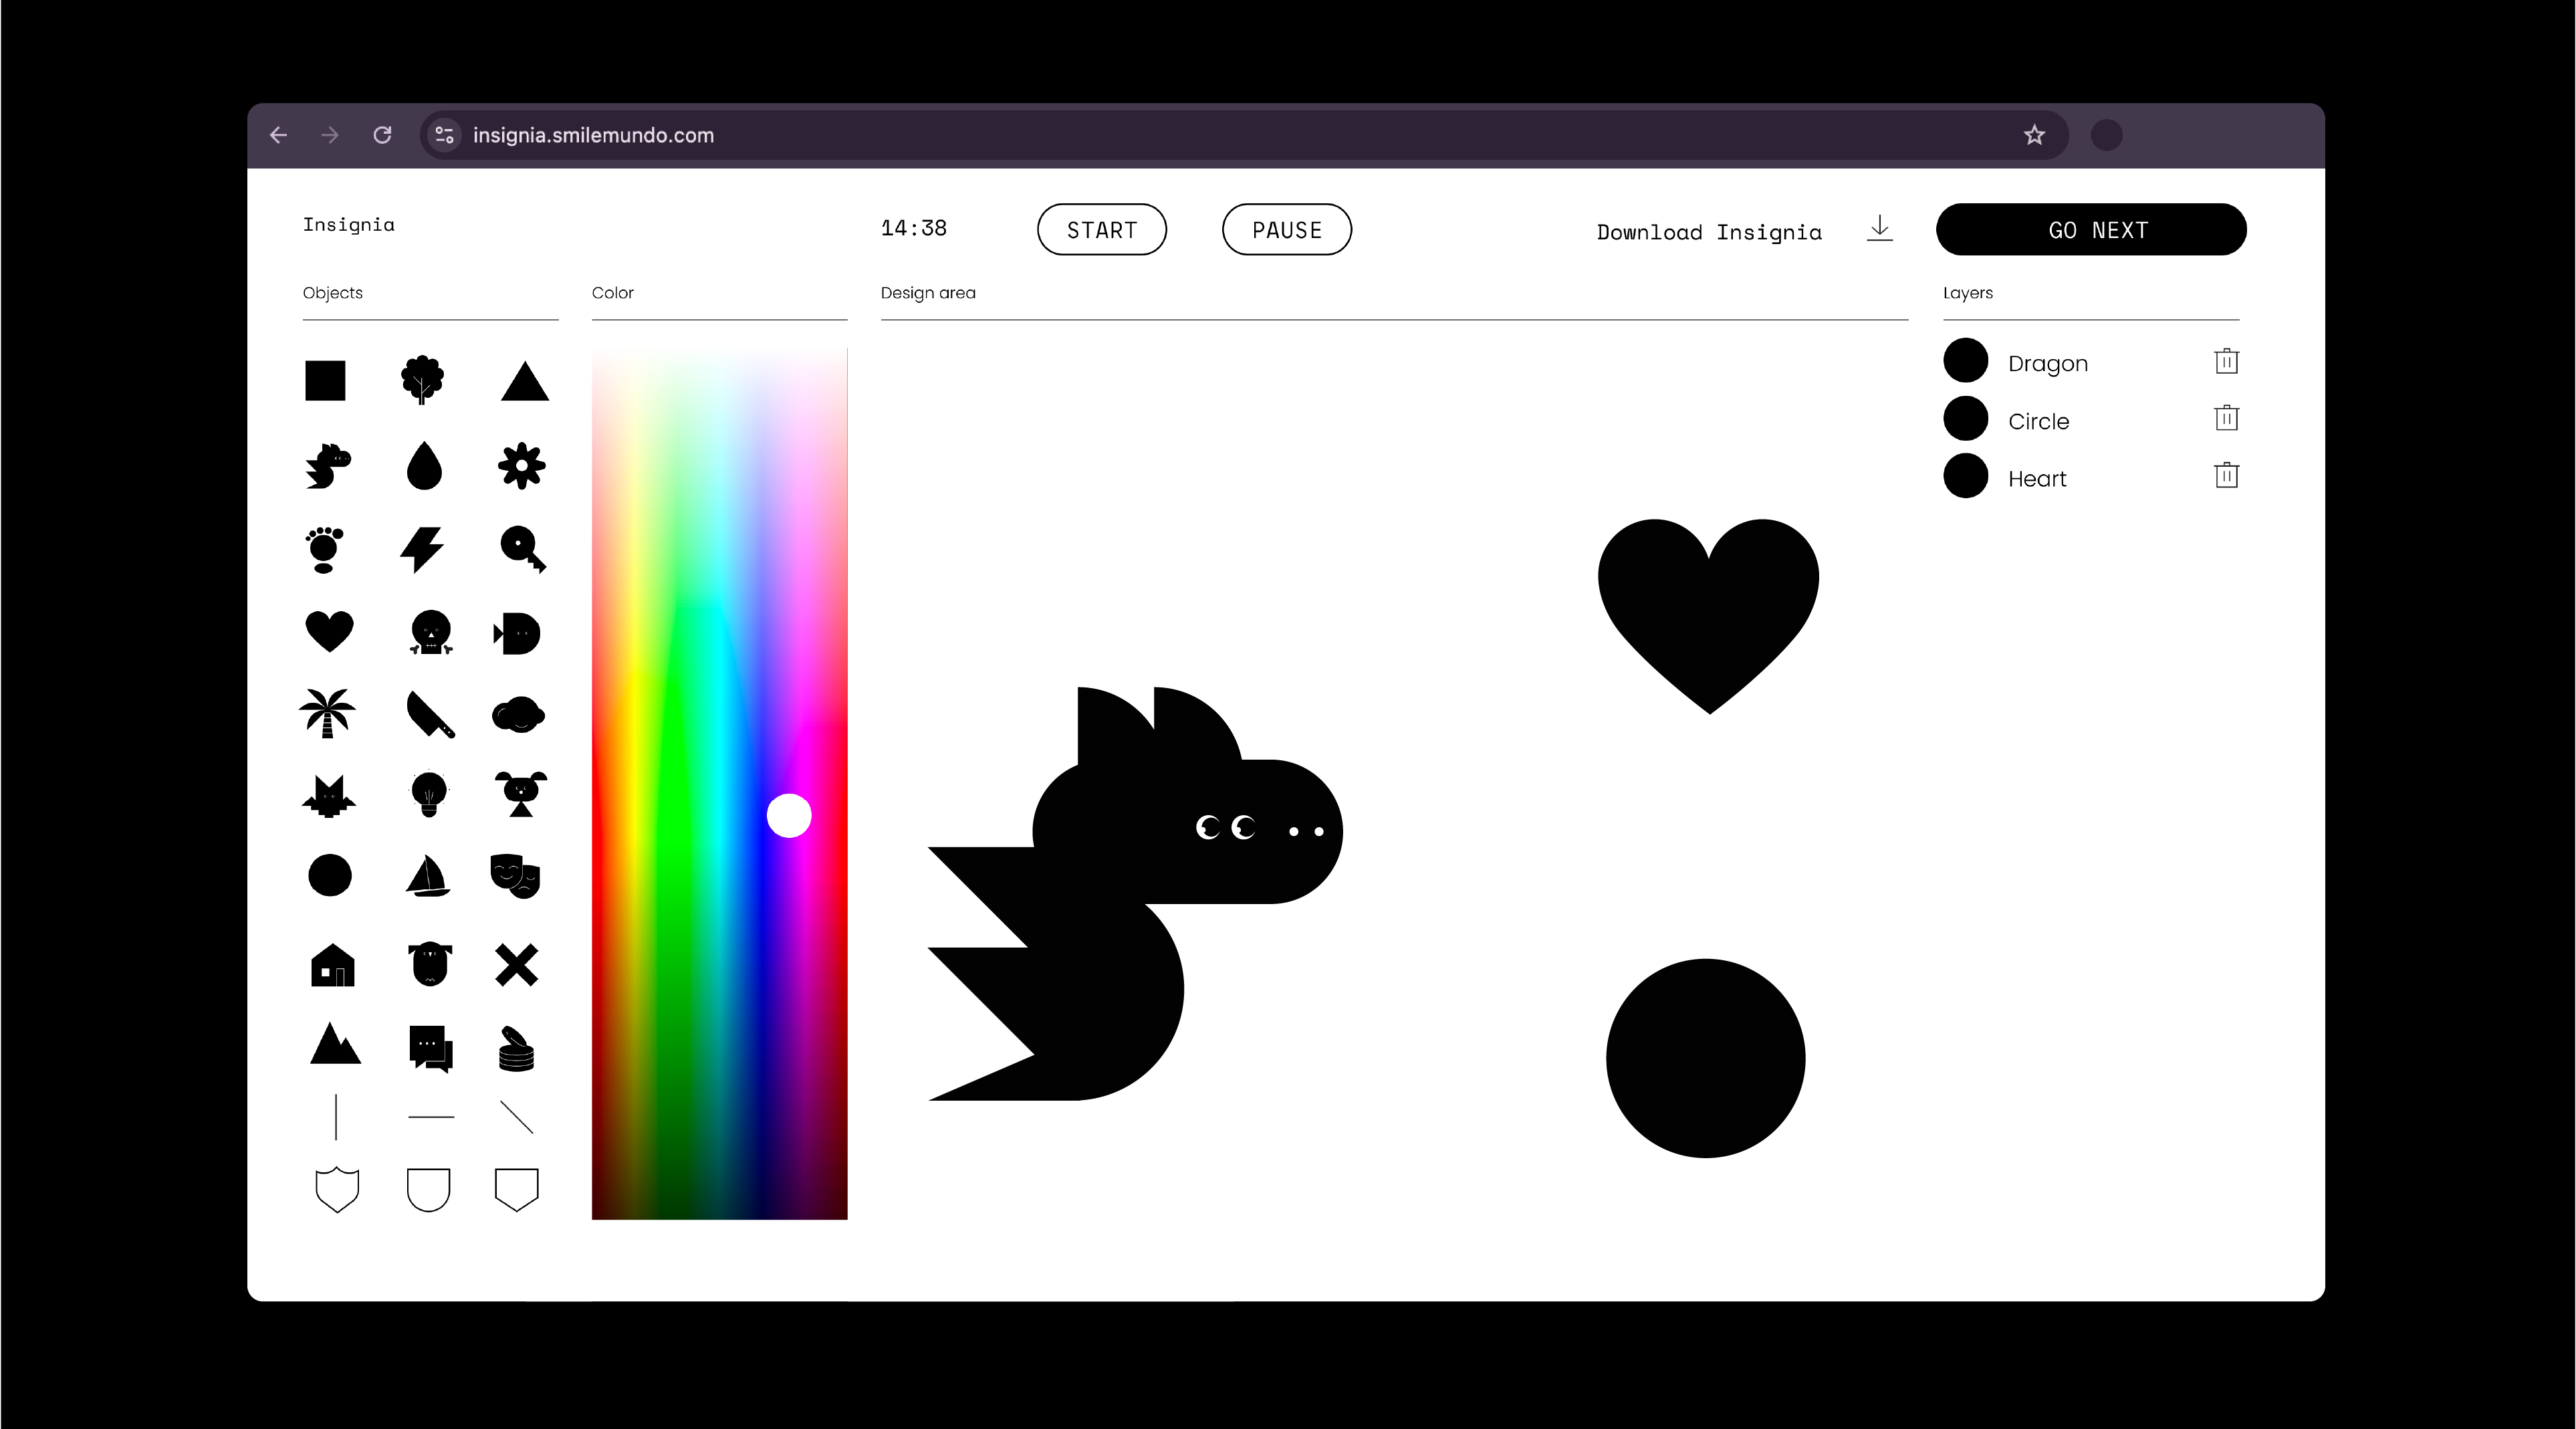Screen dimensions: 2576x1429
Task: Select the theater masks object
Action: pyautogui.click(x=516, y=876)
